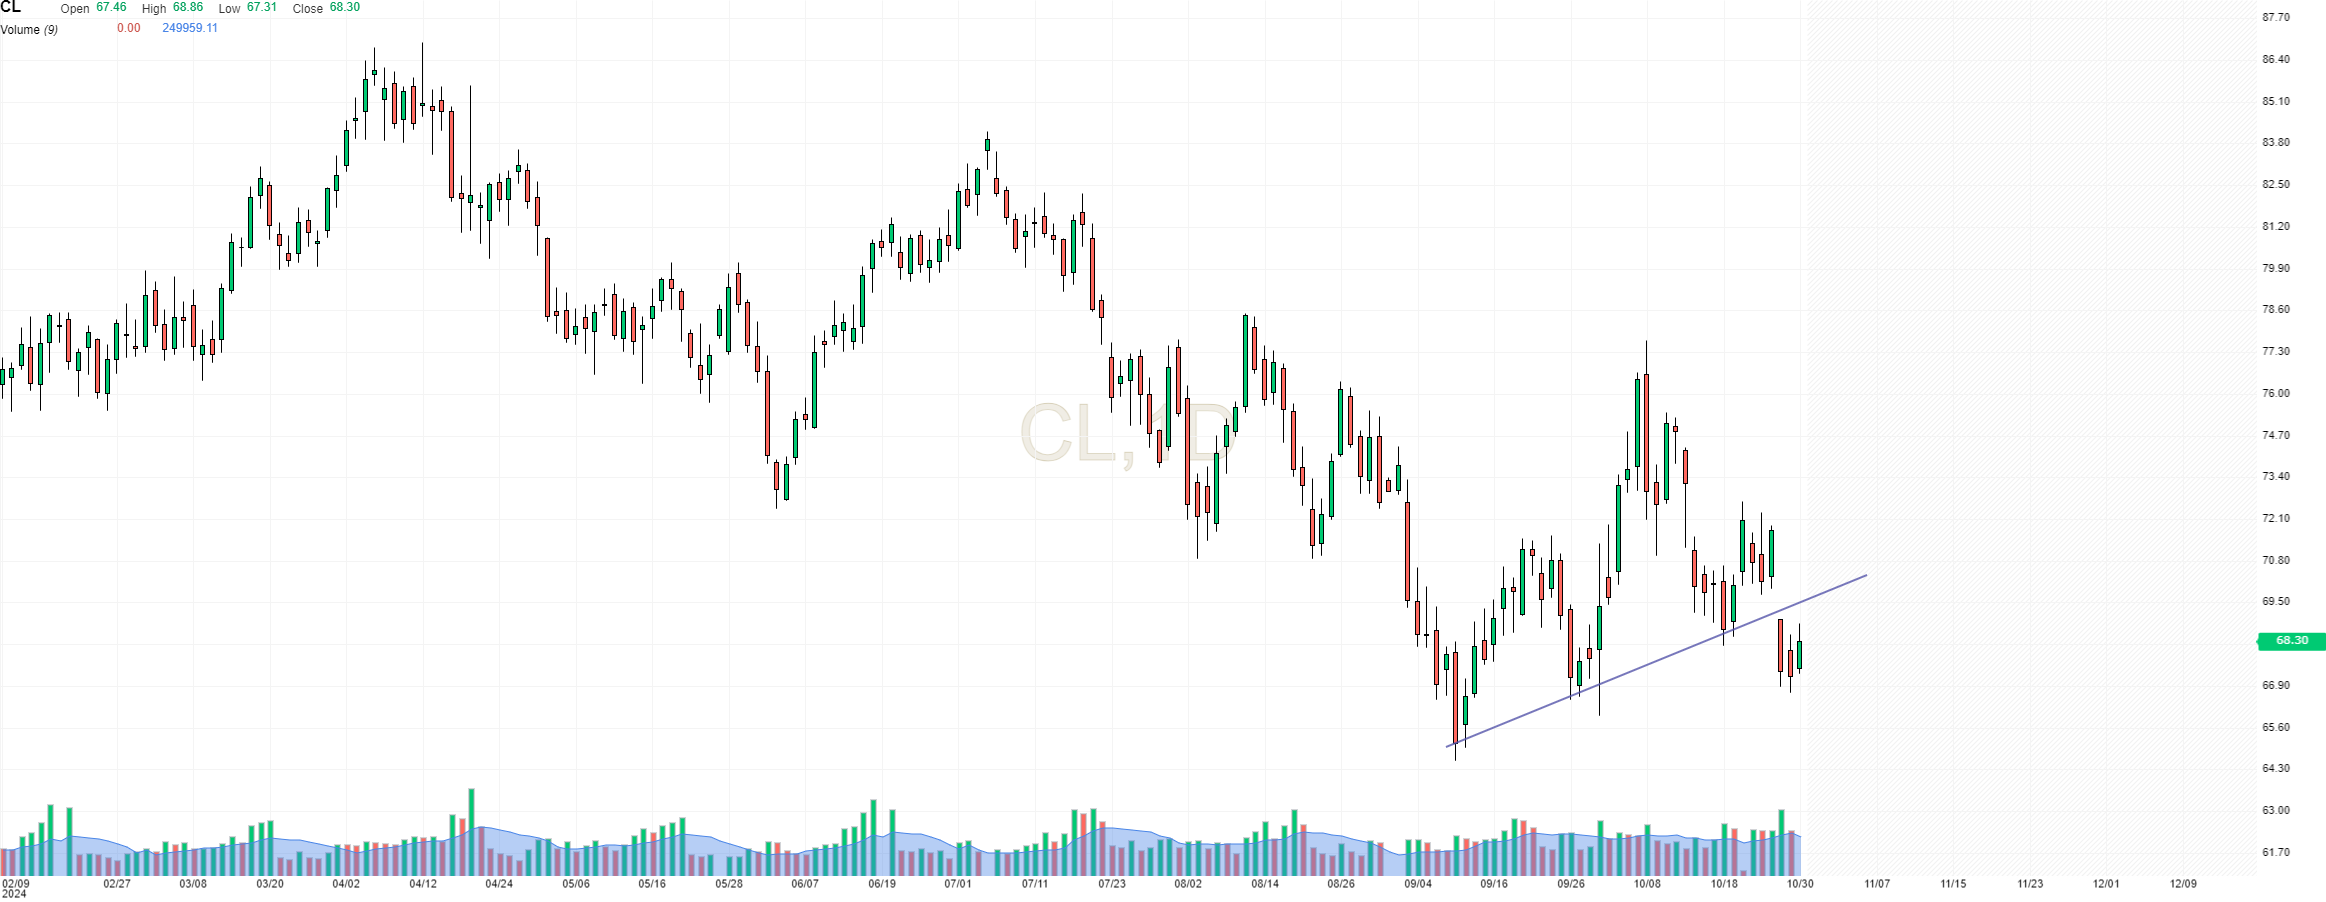The width and height of the screenshot is (2326, 902).
Task: Click the CL symbol label
Action: pos(11,8)
